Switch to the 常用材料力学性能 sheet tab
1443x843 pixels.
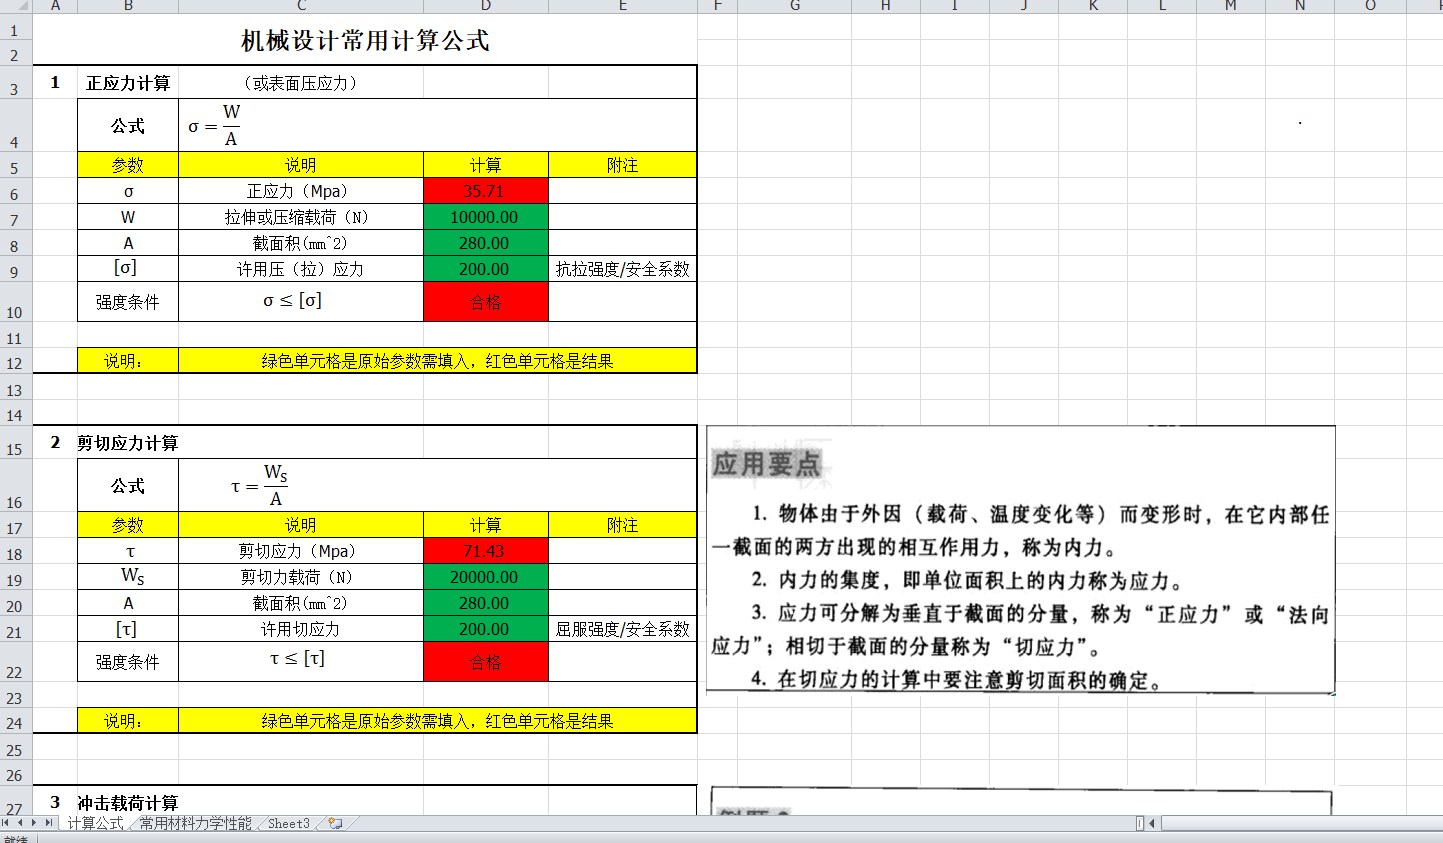click(x=195, y=824)
